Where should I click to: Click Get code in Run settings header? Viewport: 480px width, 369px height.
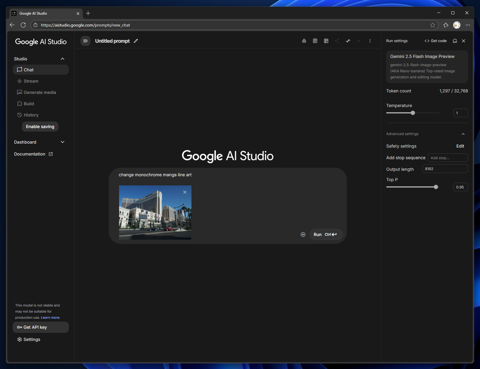click(x=436, y=41)
